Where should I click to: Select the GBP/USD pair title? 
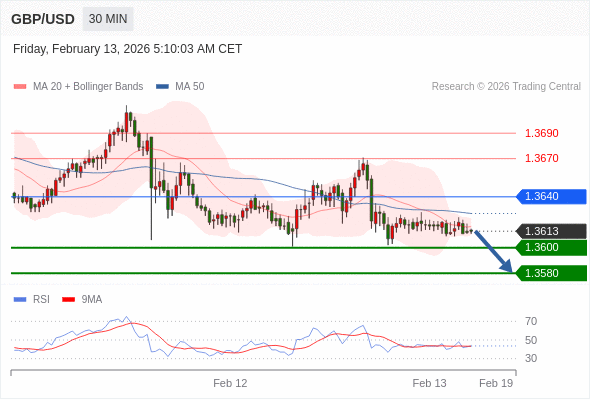(x=43, y=19)
